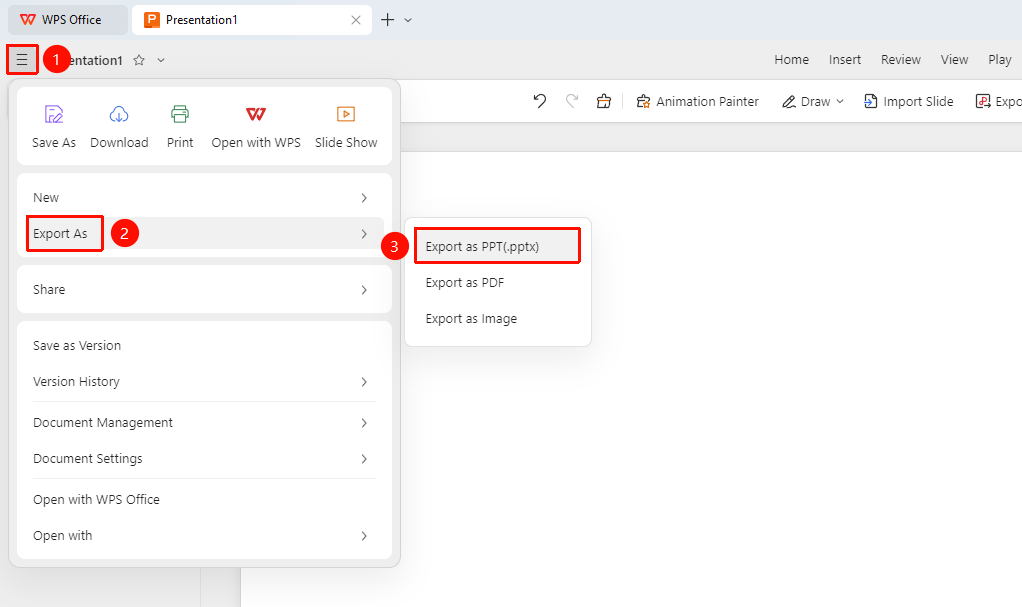Open the hamburger main menu icon
The width and height of the screenshot is (1022, 607).
[22, 60]
